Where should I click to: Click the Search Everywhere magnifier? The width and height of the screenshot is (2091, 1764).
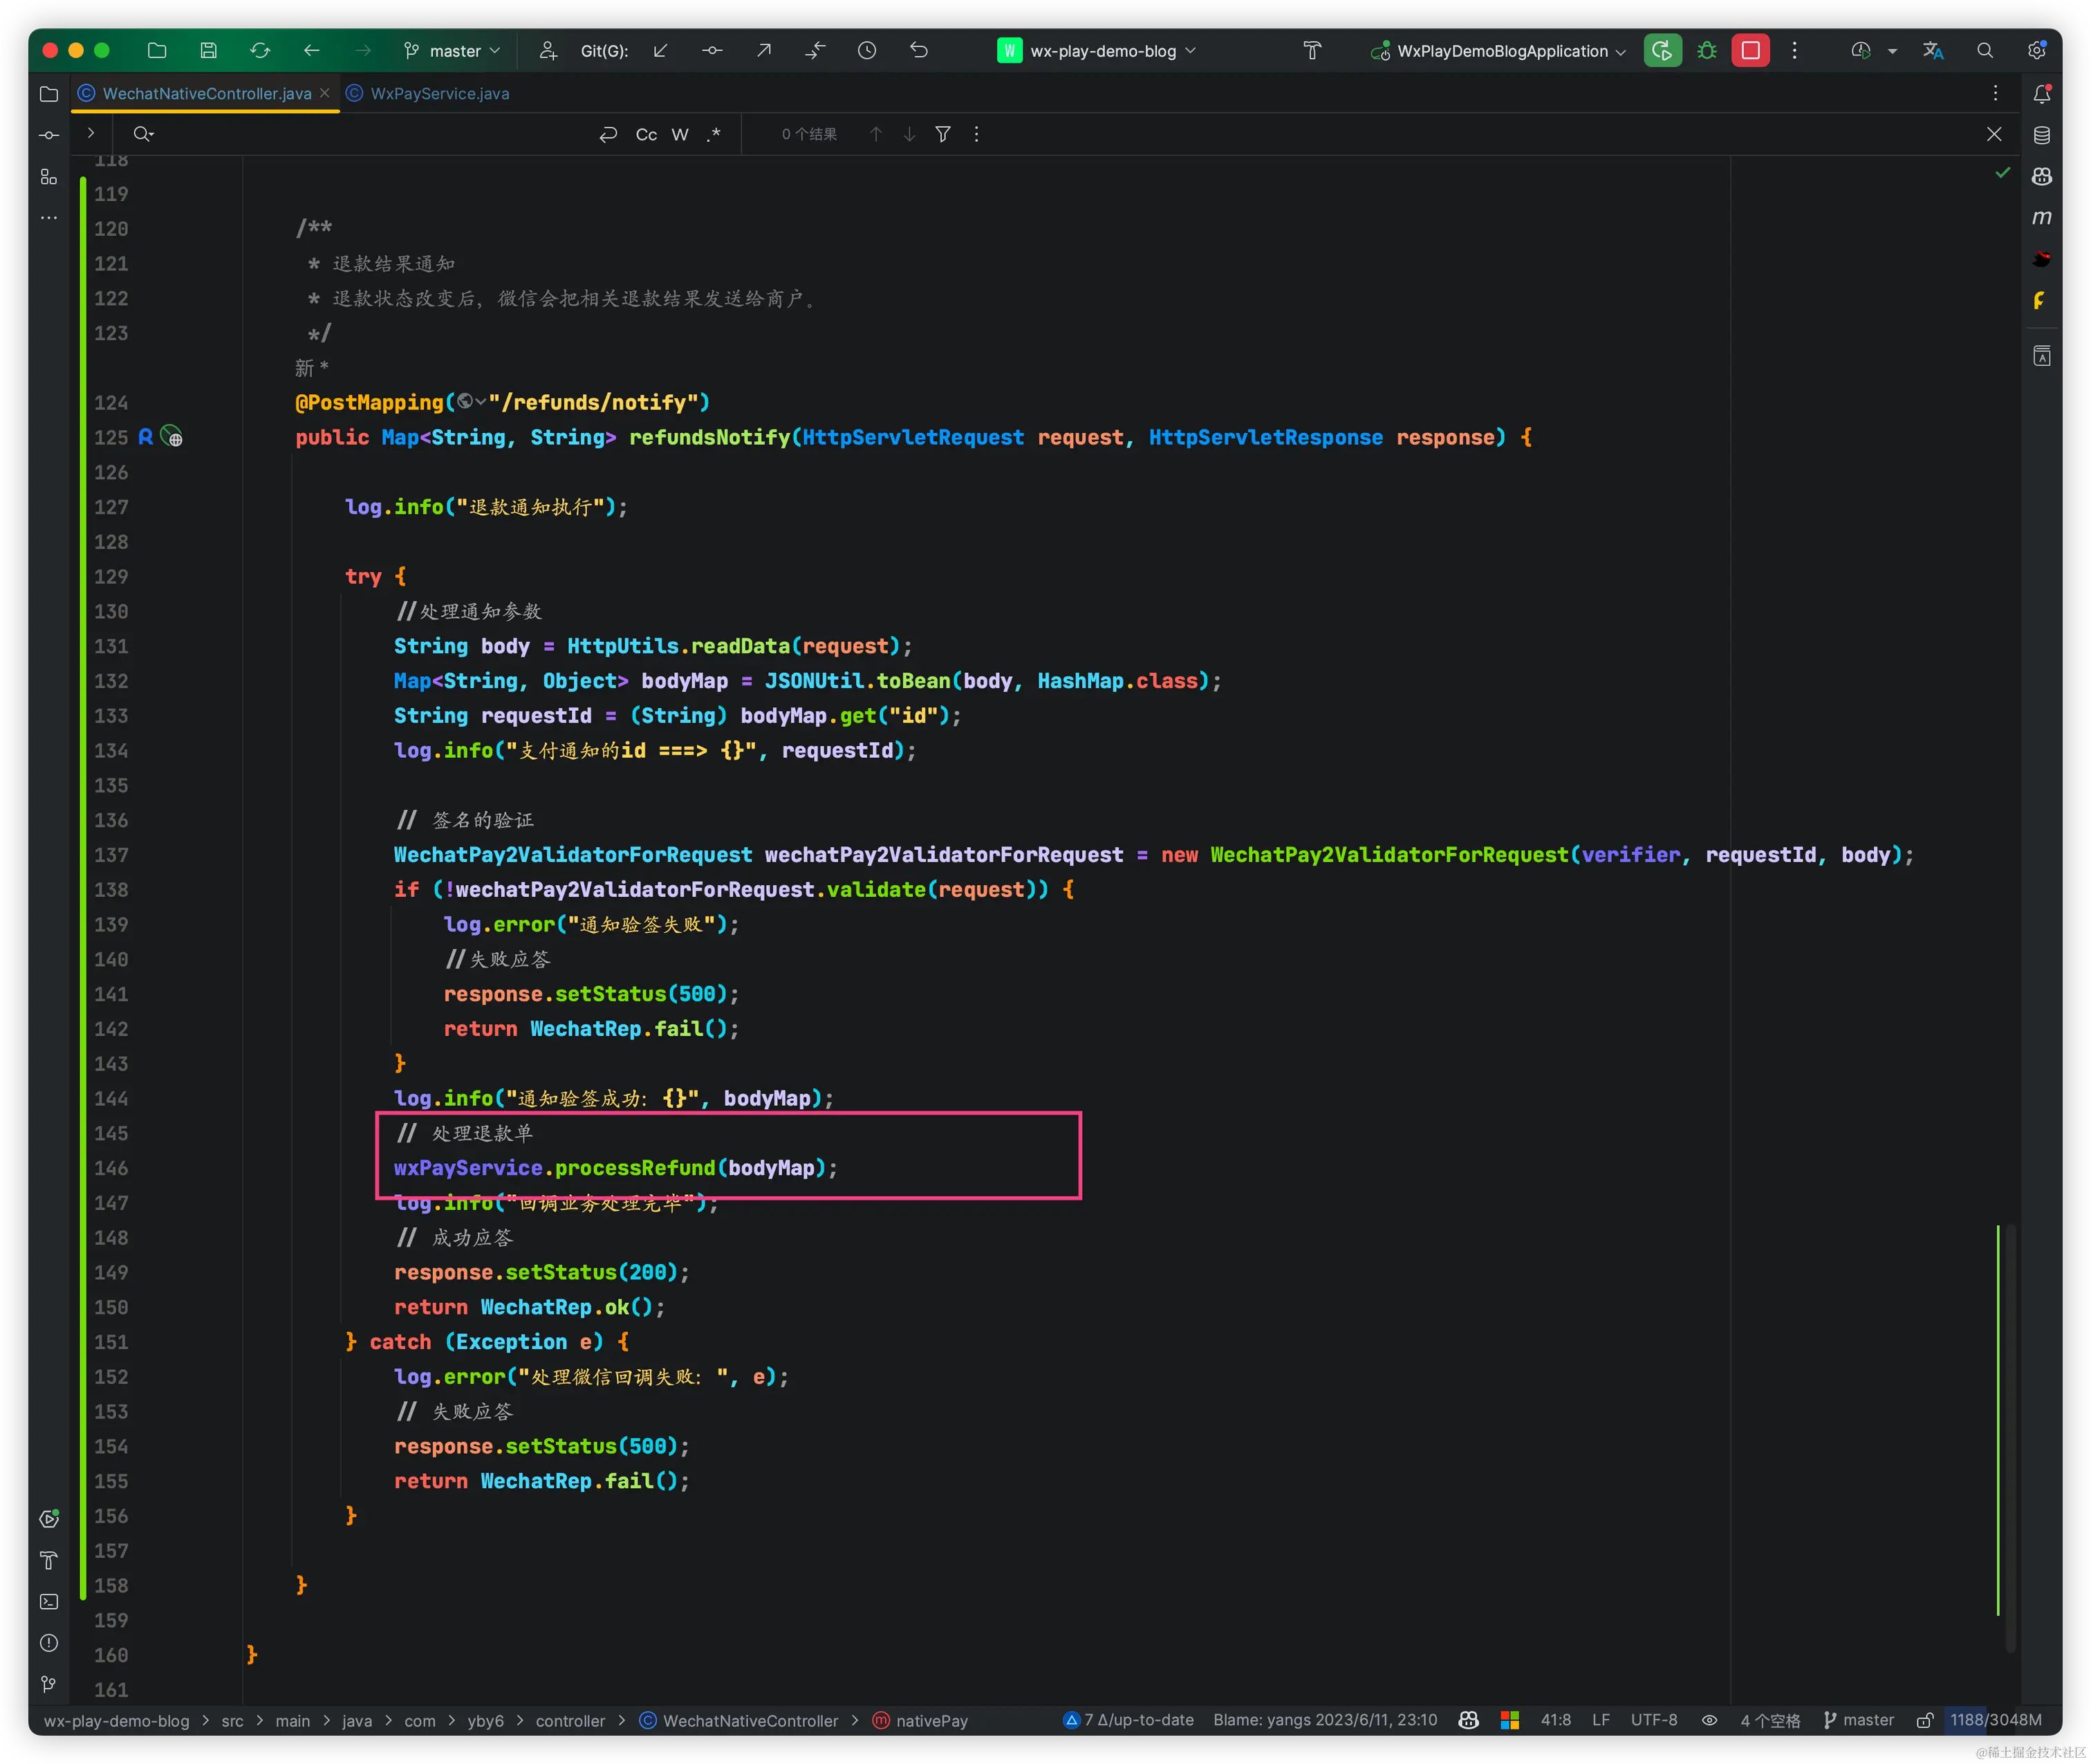click(x=1985, y=51)
